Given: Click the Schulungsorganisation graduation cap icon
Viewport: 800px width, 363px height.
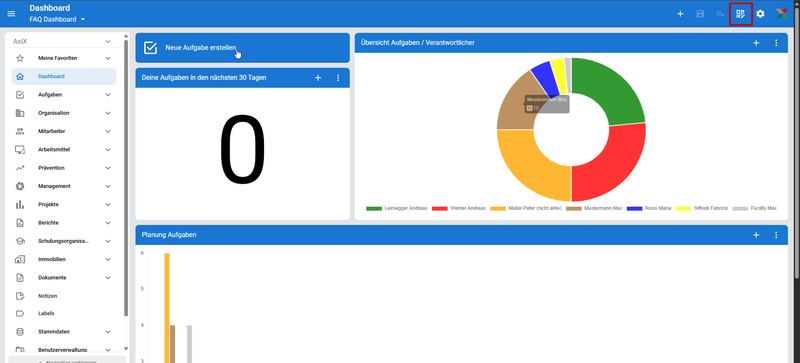Looking at the screenshot, I should click(20, 241).
